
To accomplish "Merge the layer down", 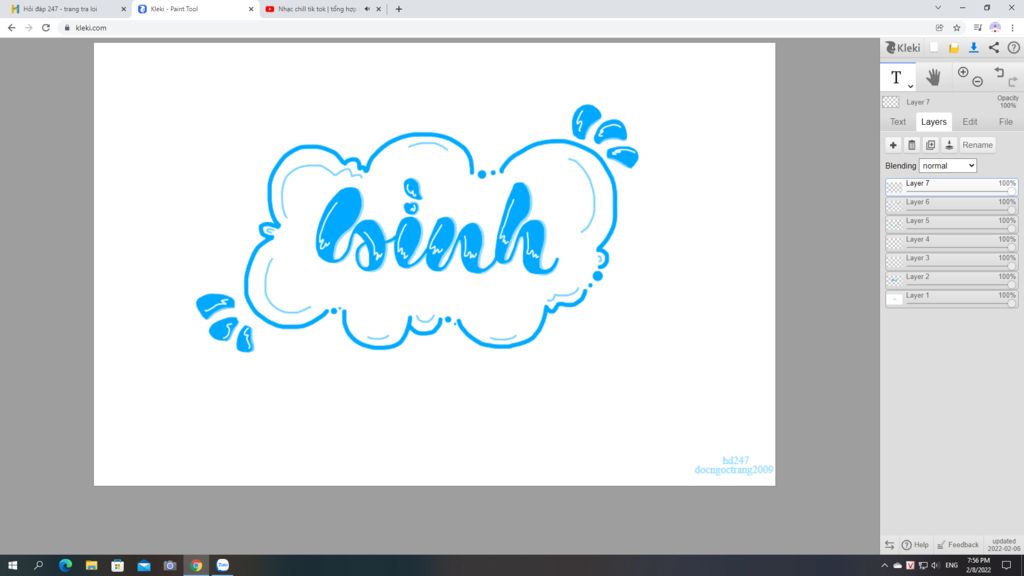I will [x=950, y=145].
